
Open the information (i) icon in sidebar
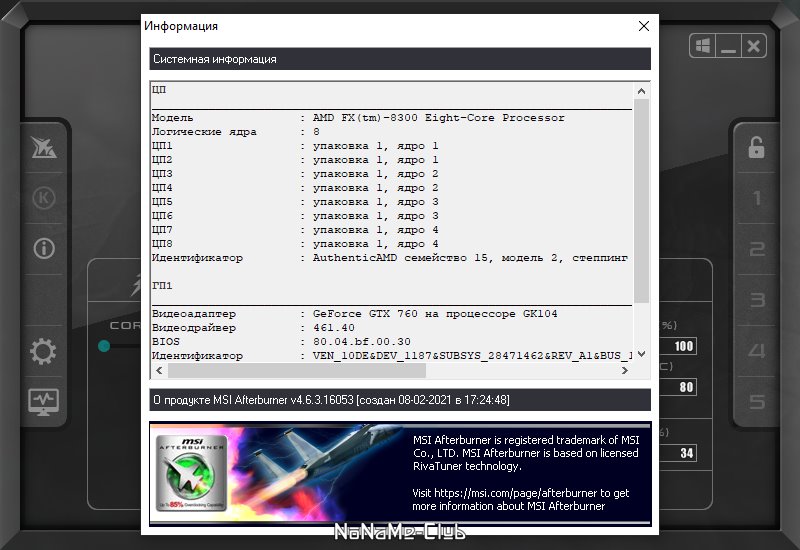[44, 248]
